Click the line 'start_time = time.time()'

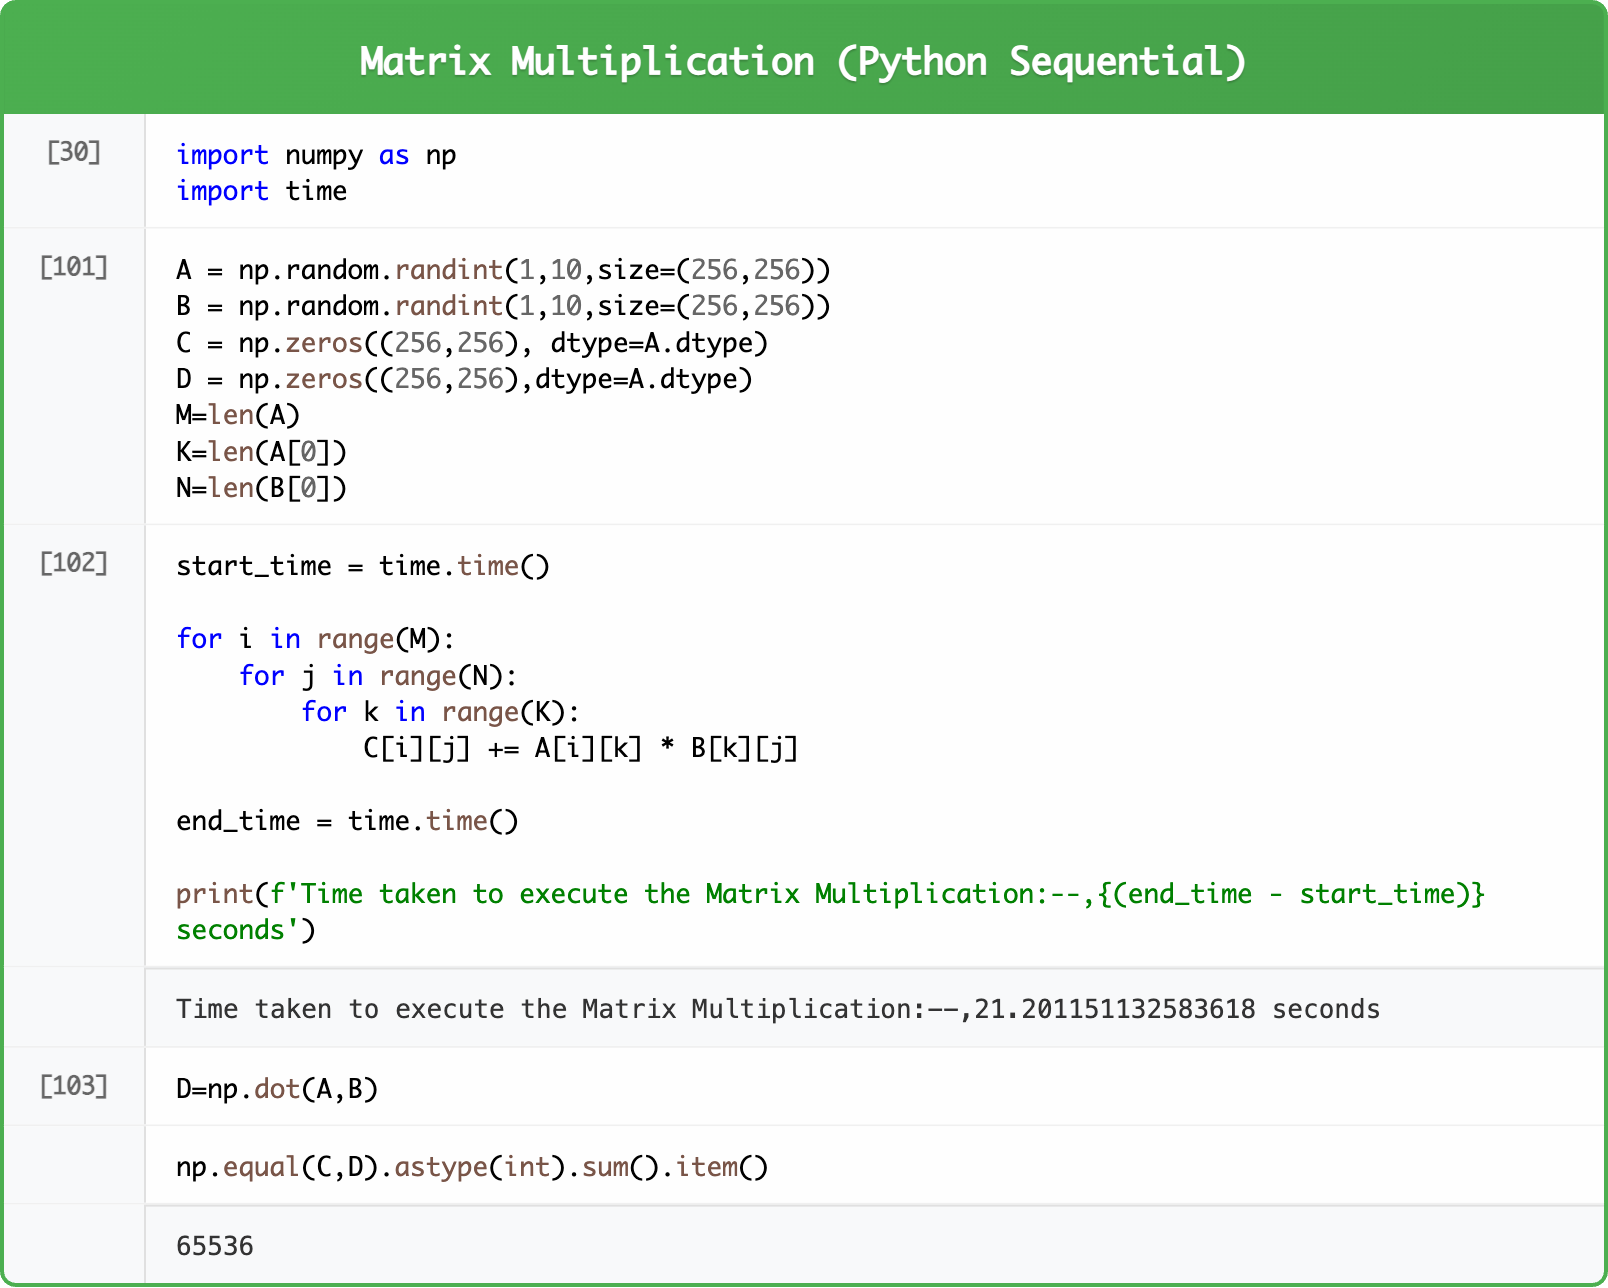(363, 566)
